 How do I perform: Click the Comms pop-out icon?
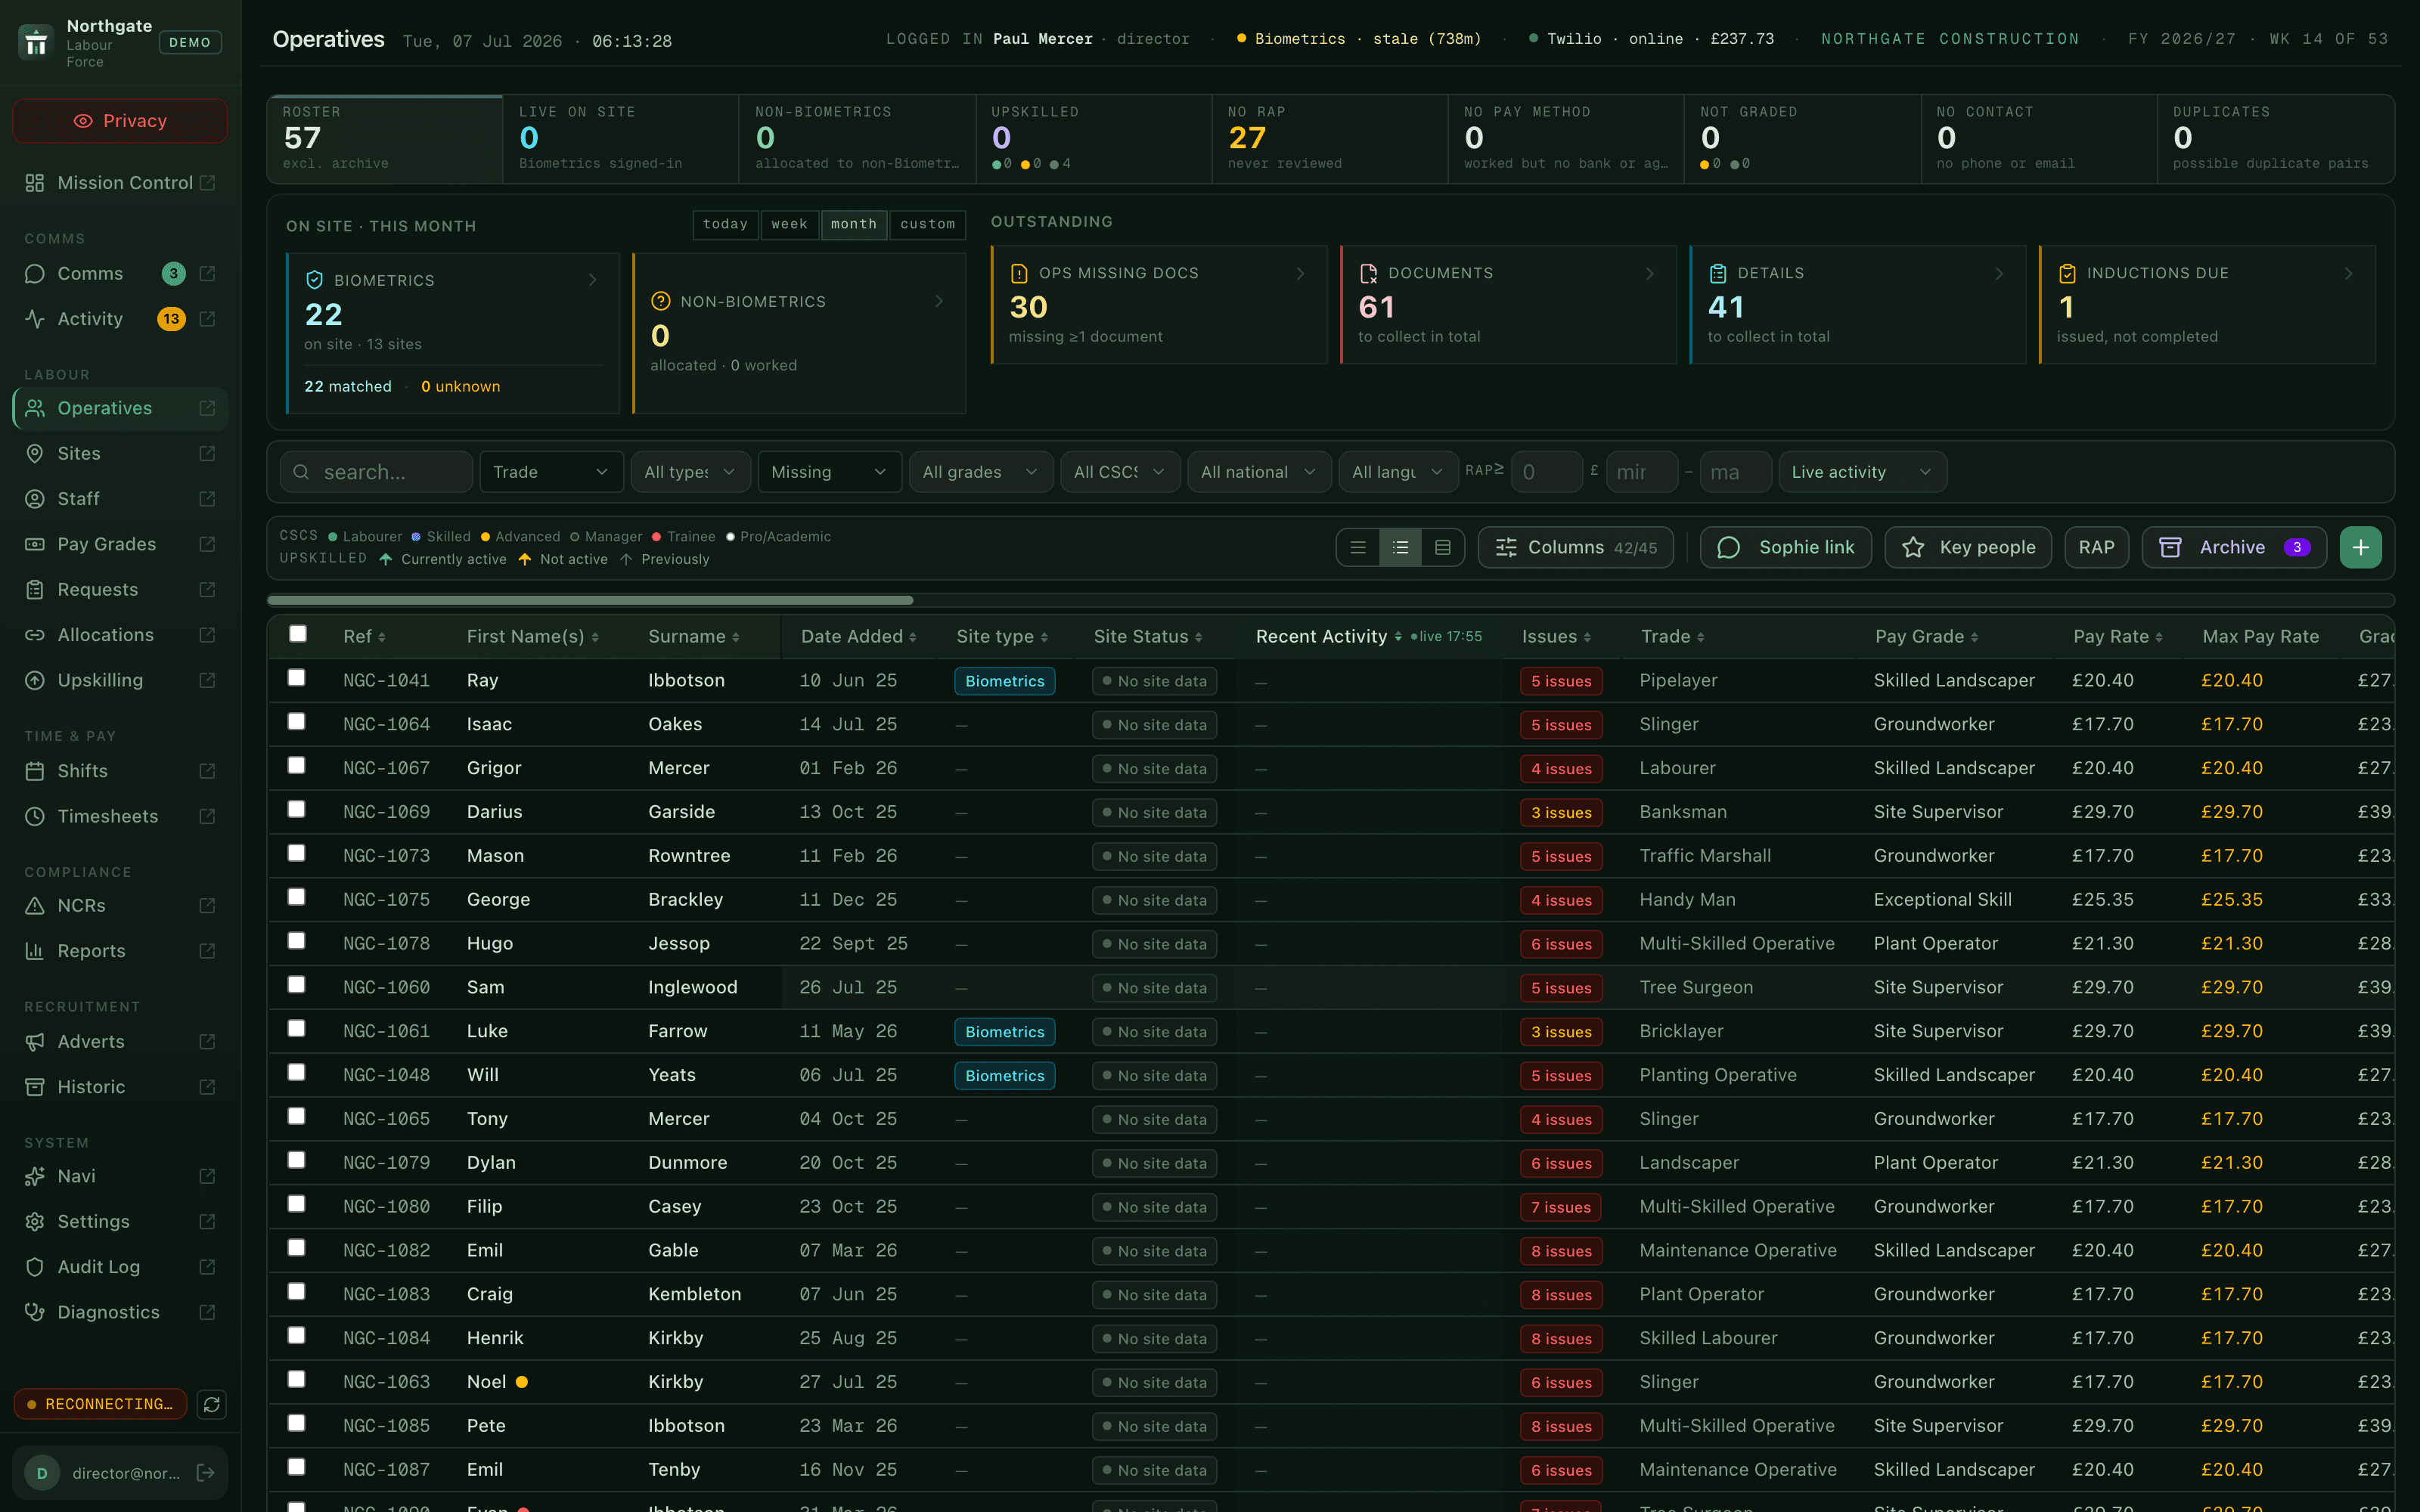[207, 273]
